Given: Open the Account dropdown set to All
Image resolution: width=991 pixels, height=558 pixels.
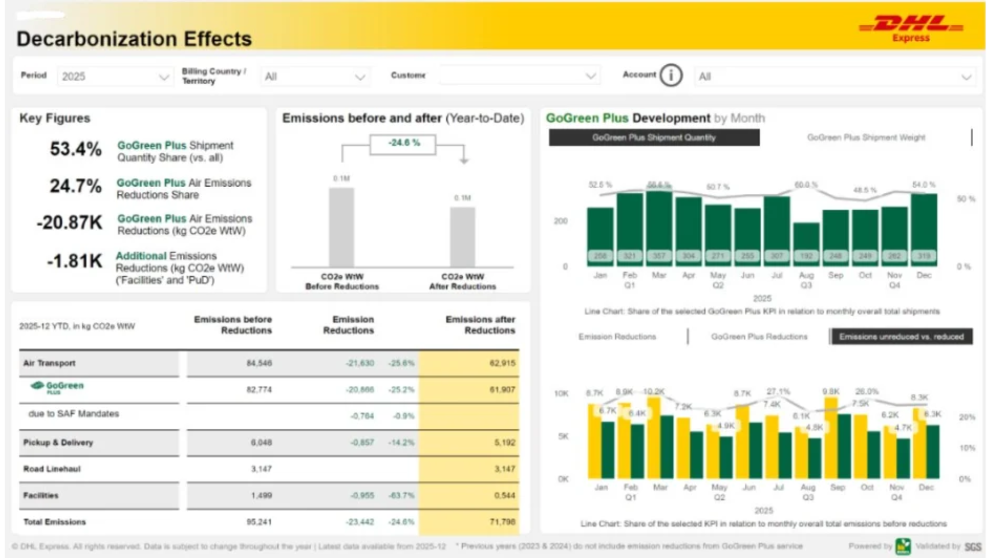Looking at the screenshot, I should (x=834, y=76).
